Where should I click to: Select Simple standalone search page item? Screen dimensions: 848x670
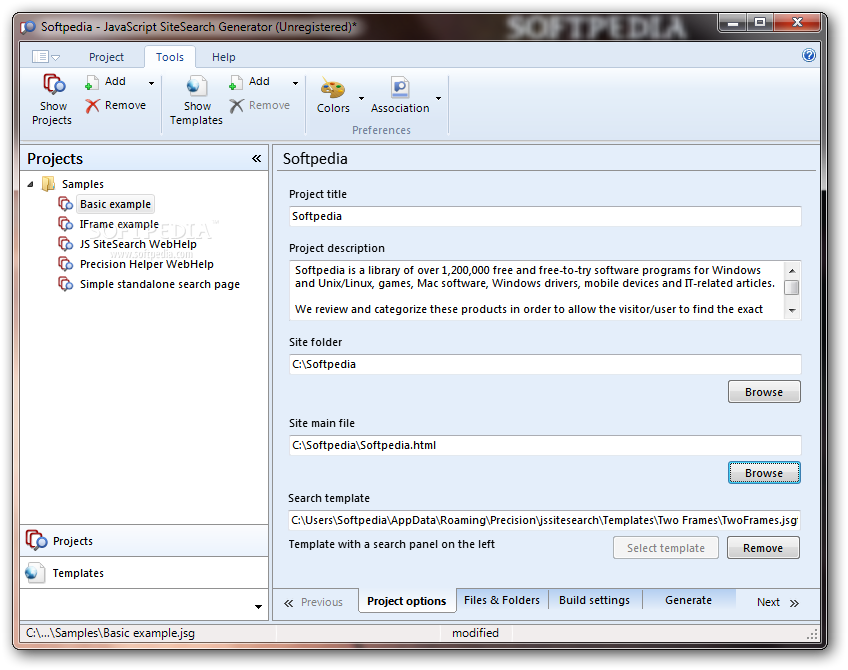pos(160,284)
